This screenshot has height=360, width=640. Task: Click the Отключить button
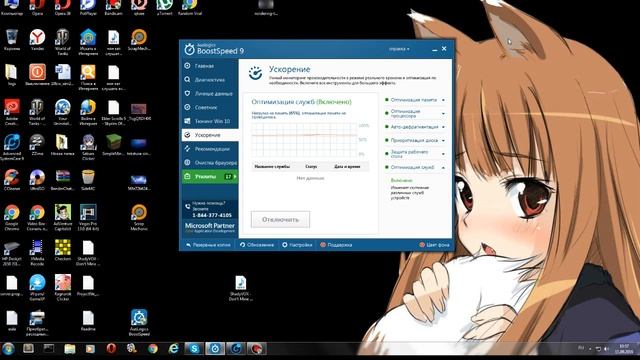280,220
